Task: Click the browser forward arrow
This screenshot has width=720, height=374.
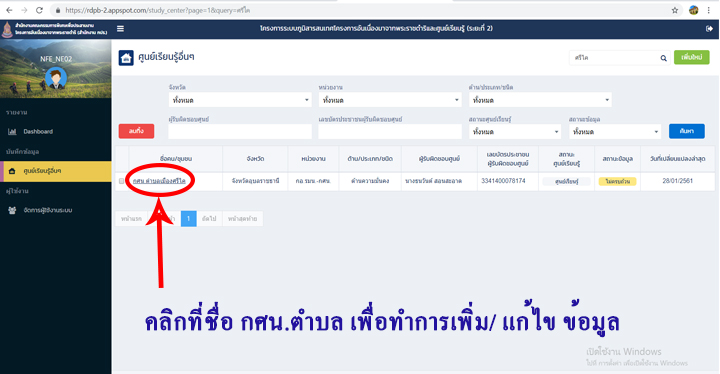Action: point(24,10)
